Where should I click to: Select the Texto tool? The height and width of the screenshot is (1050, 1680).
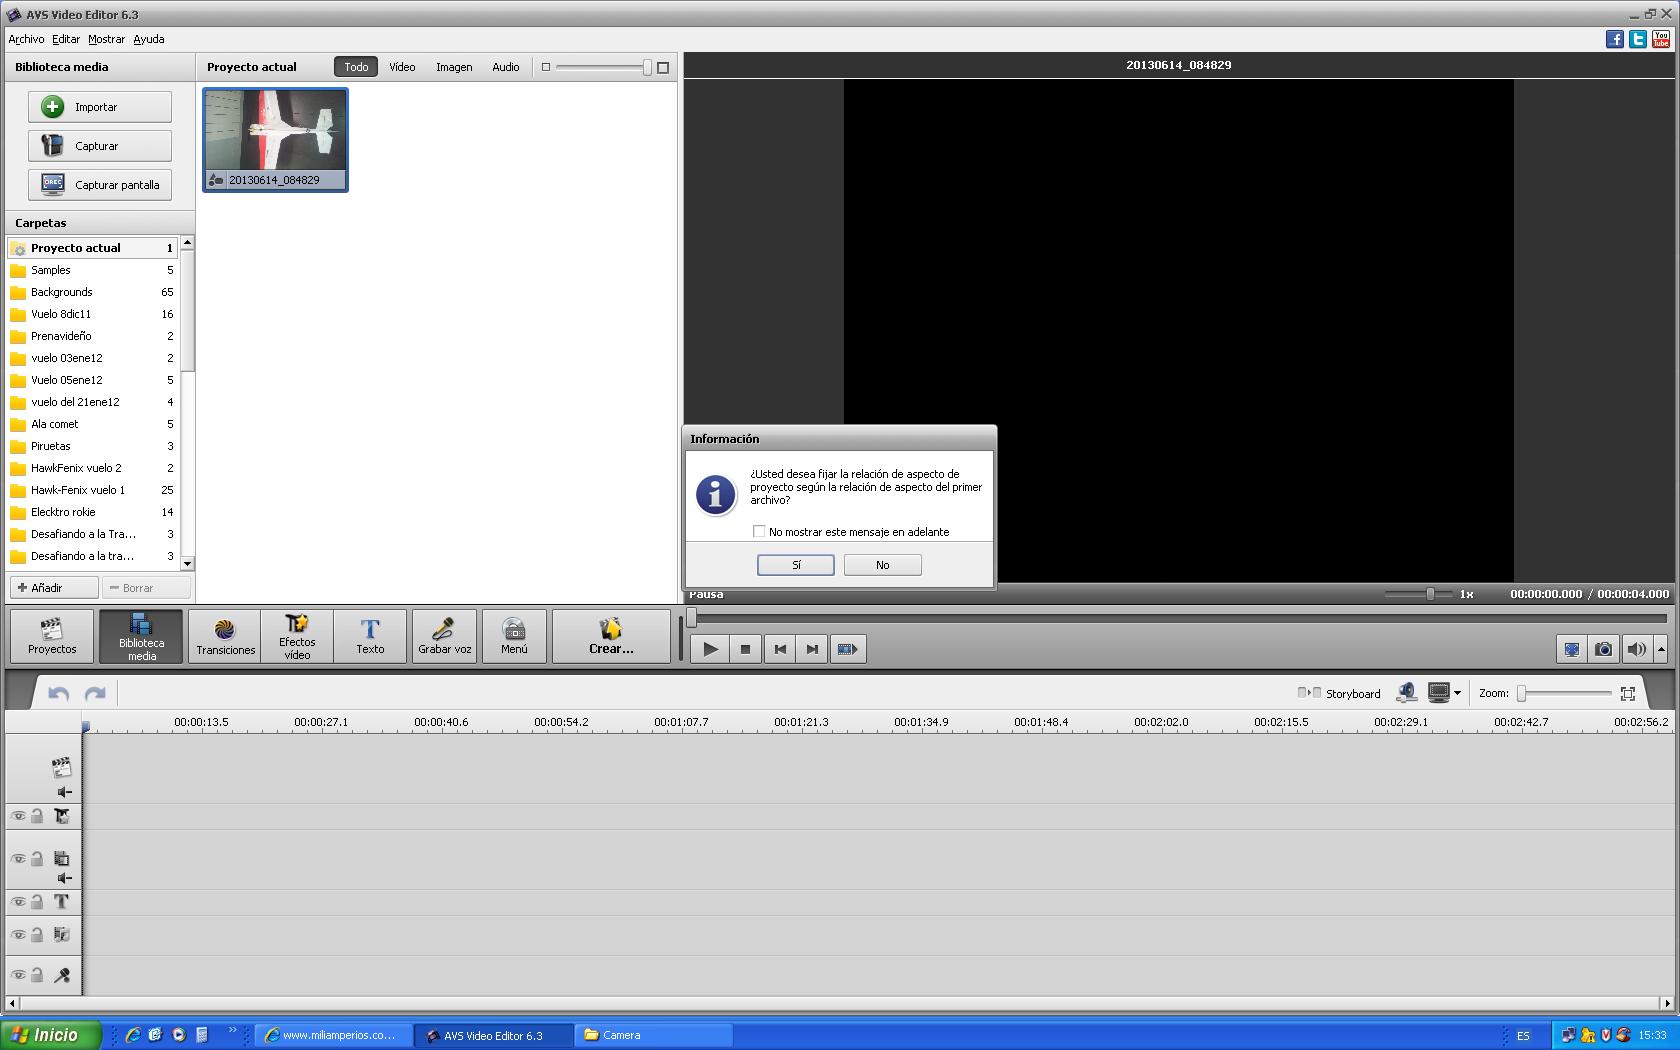pyautogui.click(x=370, y=636)
